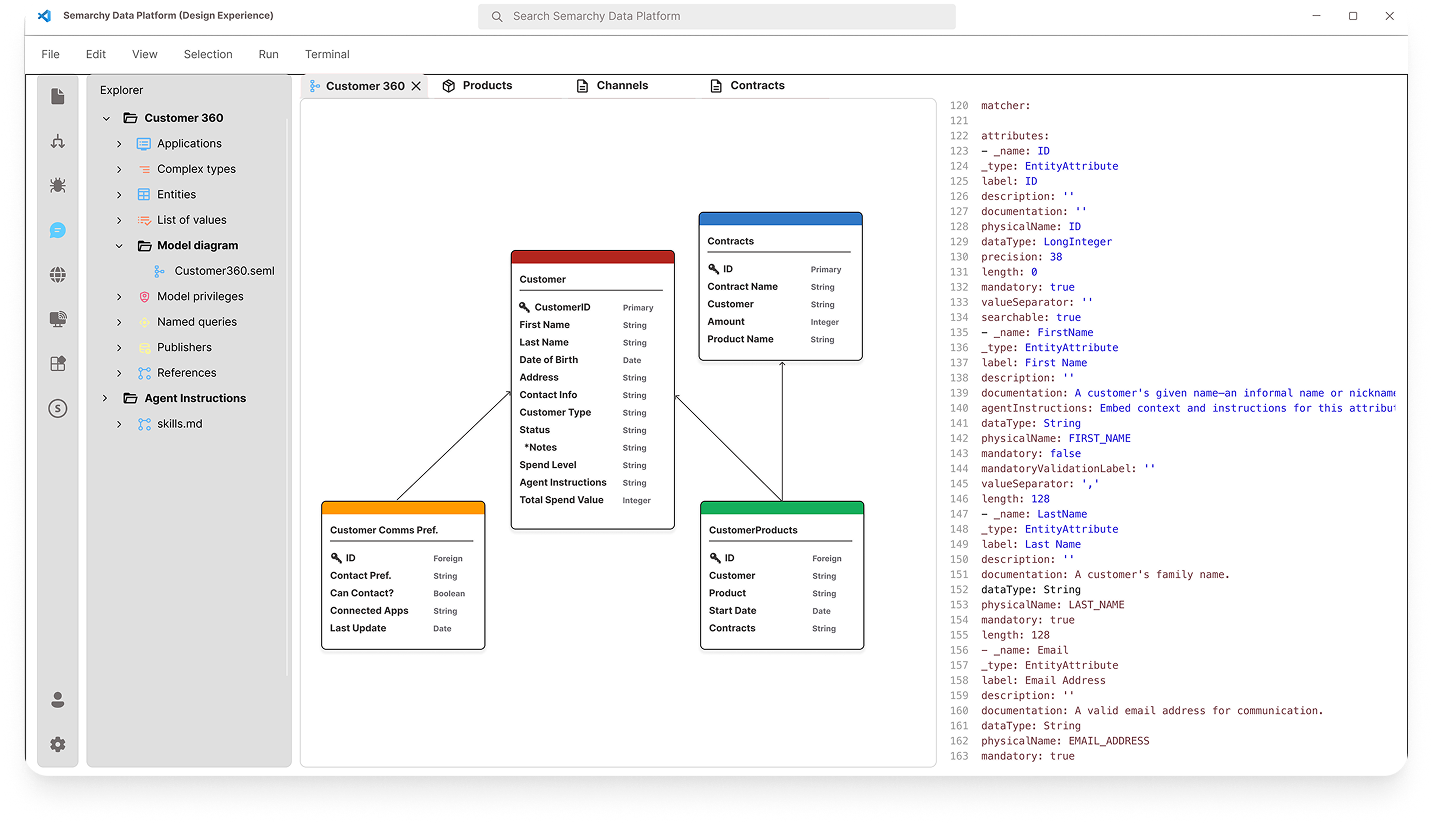Click the Products tab cube icon

coord(449,86)
